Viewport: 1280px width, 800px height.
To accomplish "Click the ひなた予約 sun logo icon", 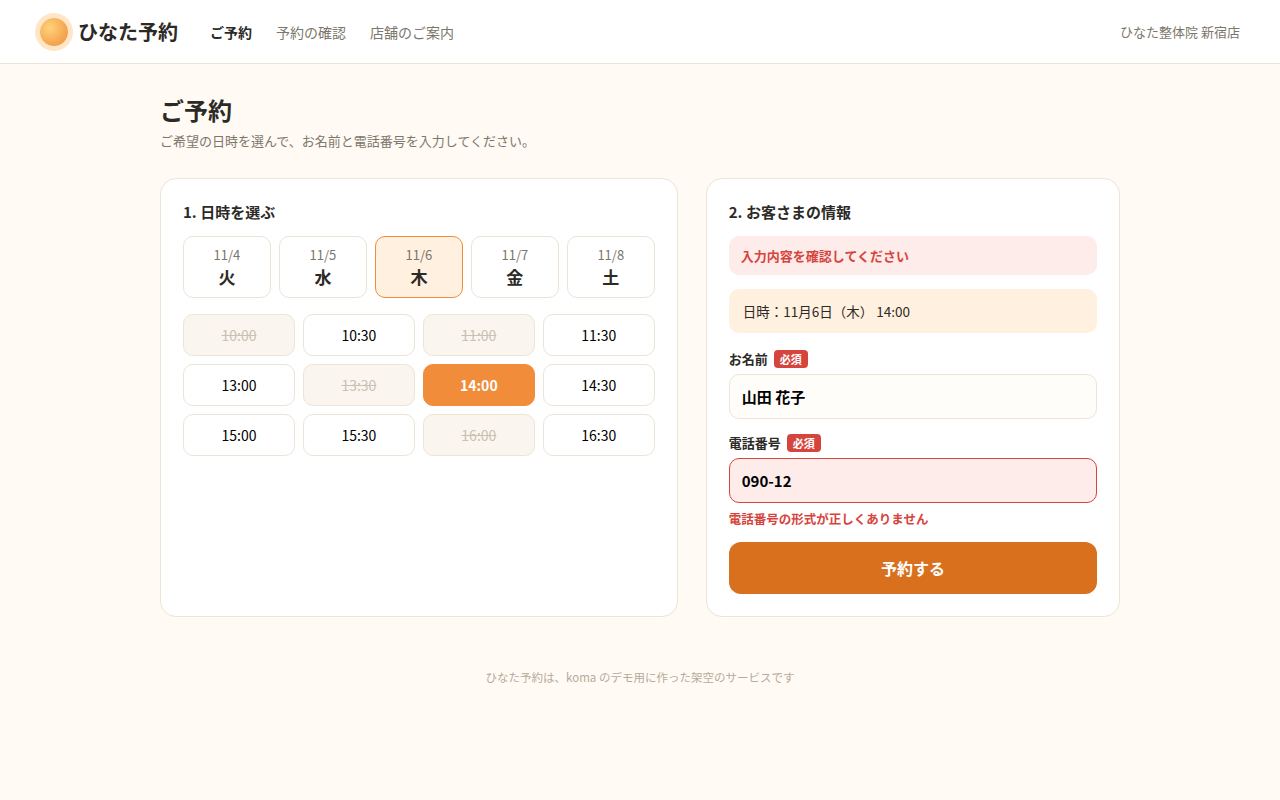I will [x=54, y=32].
